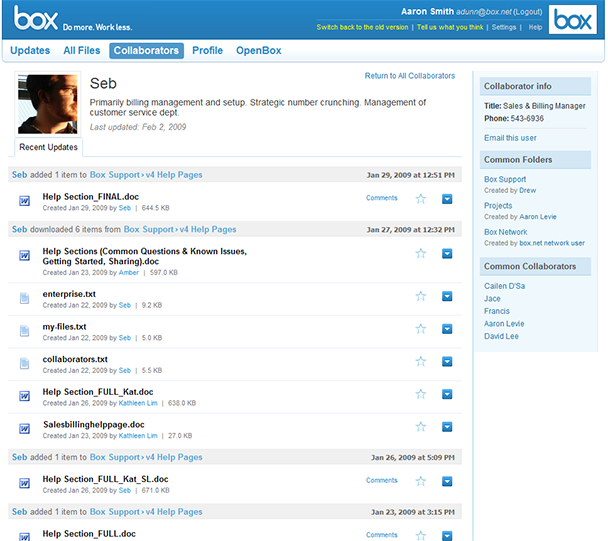Open collaborator David Lee
Image resolution: width=608 pixels, height=541 pixels.
(501, 336)
